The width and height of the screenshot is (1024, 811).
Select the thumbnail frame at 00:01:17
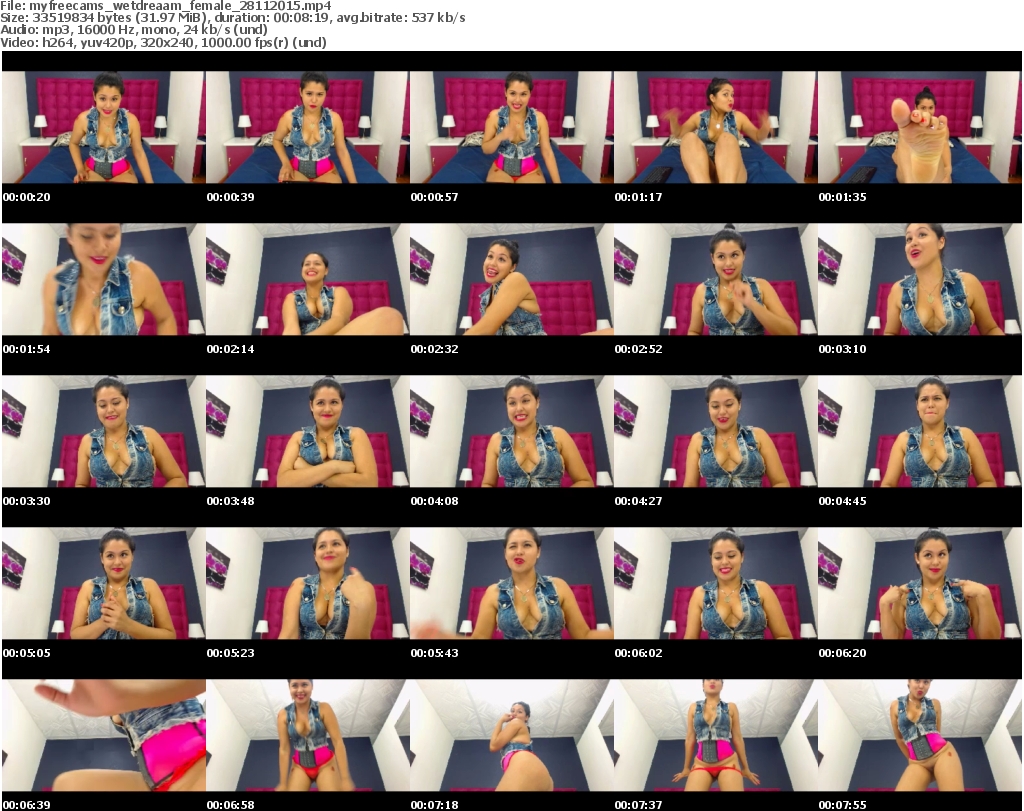click(716, 127)
